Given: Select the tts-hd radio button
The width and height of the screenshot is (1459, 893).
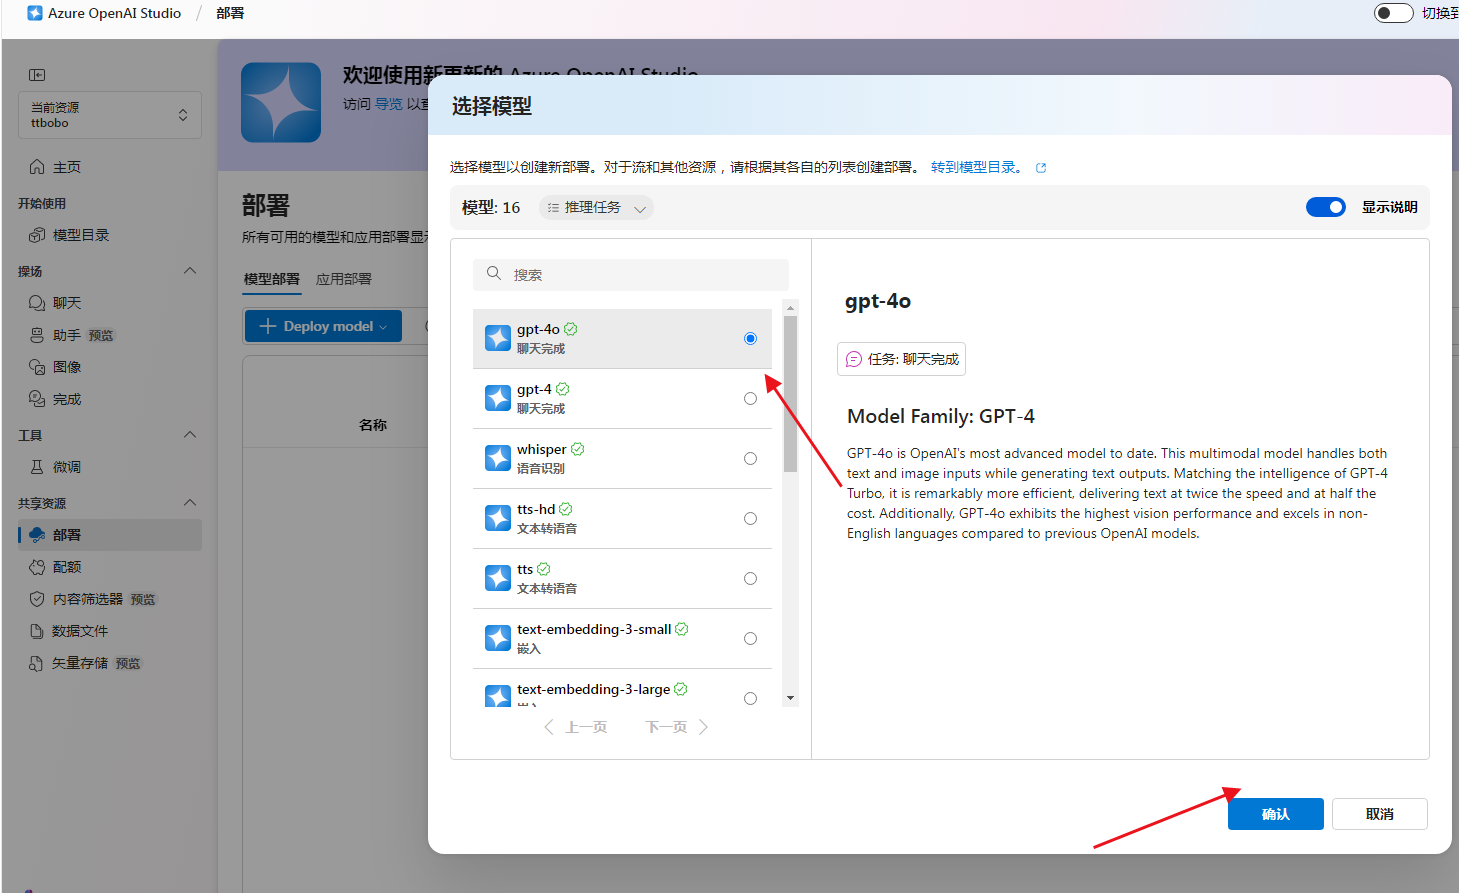Looking at the screenshot, I should coord(750,519).
